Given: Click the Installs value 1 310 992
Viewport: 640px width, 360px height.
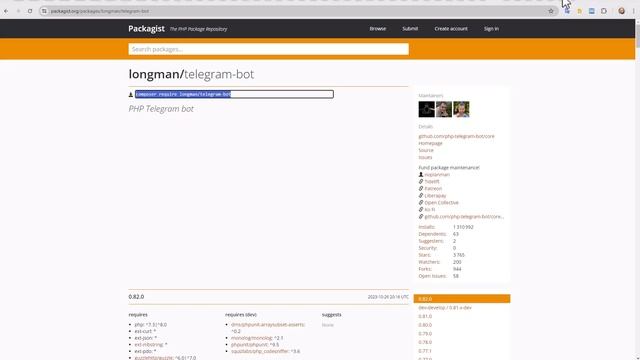Looking at the screenshot, I should tap(463, 227).
